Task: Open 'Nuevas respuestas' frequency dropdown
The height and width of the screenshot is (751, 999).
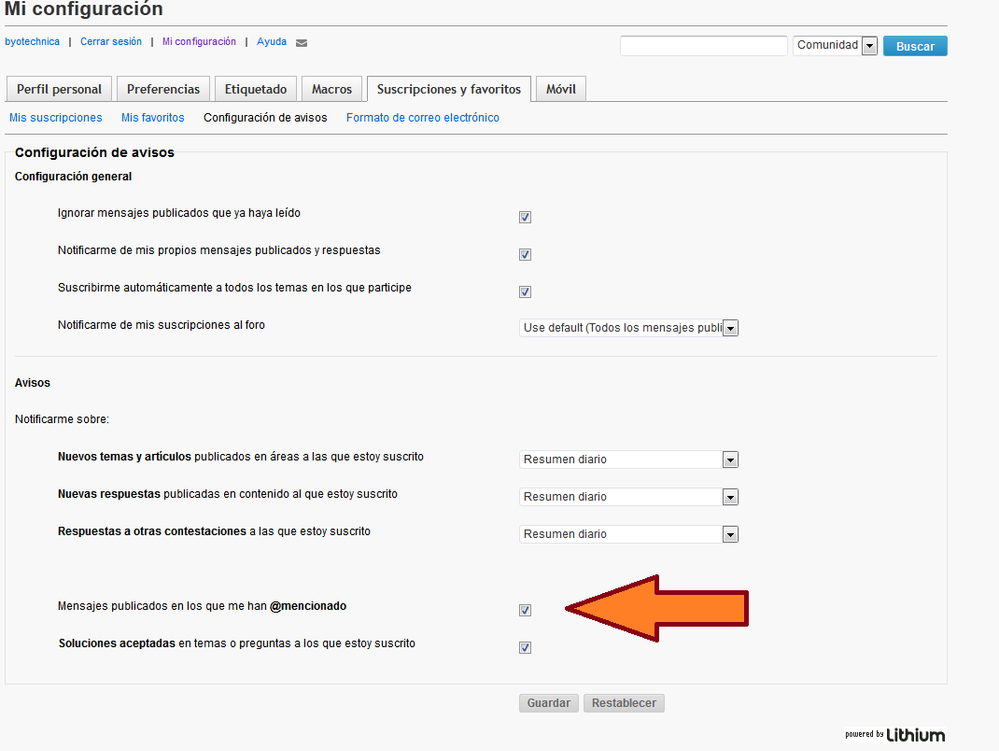Action: (629, 497)
